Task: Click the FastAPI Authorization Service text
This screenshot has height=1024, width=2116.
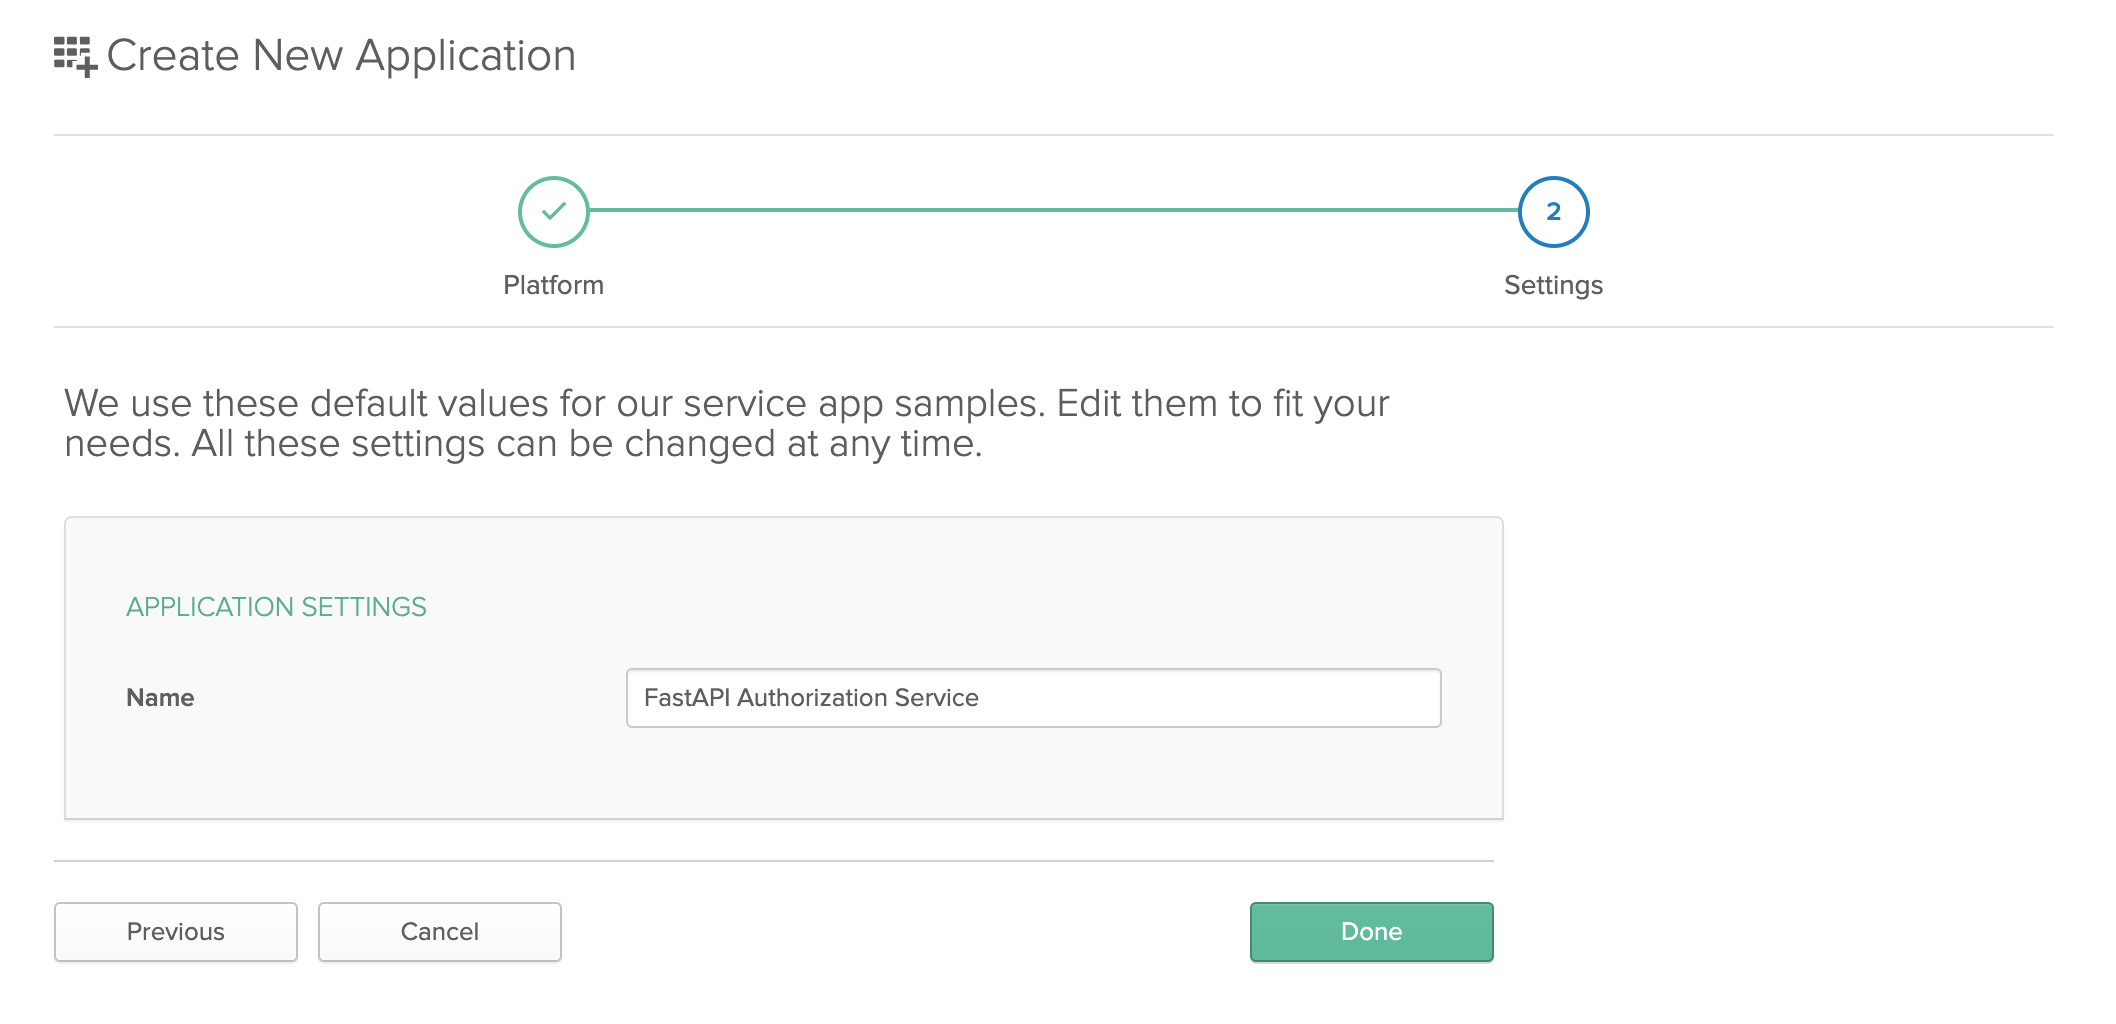Action: [x=811, y=698]
